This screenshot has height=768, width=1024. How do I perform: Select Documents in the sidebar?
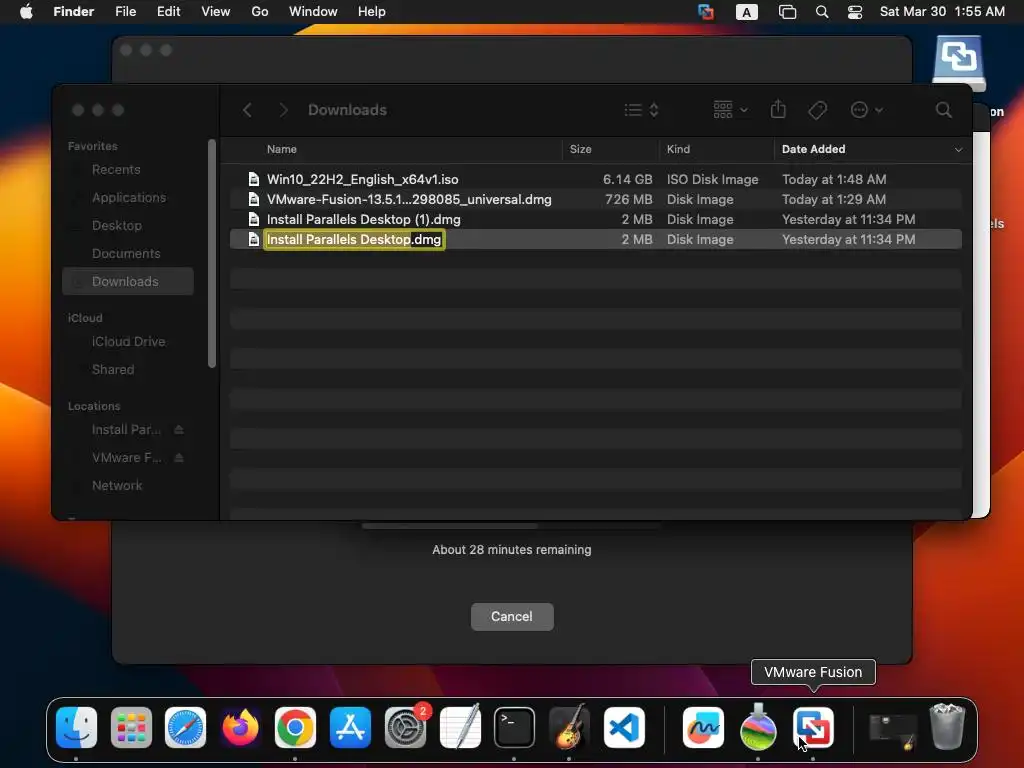(x=128, y=253)
